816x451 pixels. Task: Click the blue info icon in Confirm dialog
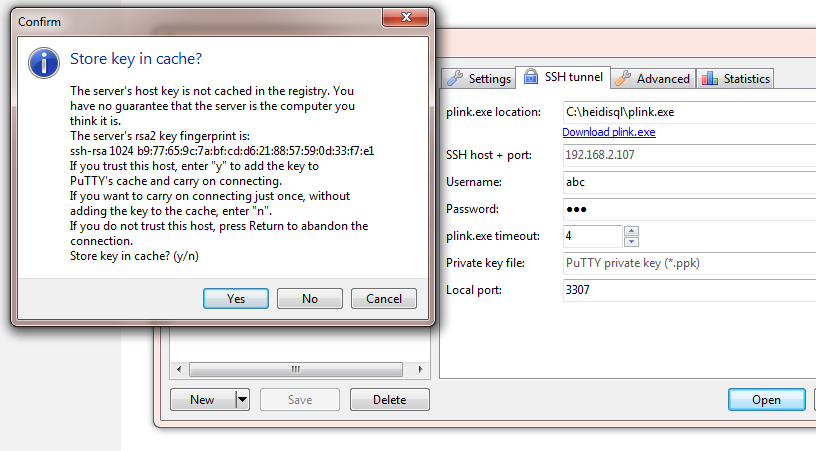click(x=44, y=63)
